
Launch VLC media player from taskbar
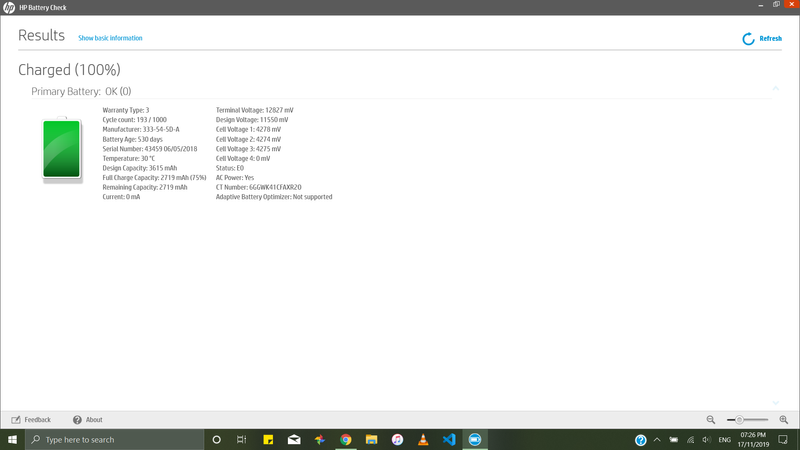pos(423,439)
